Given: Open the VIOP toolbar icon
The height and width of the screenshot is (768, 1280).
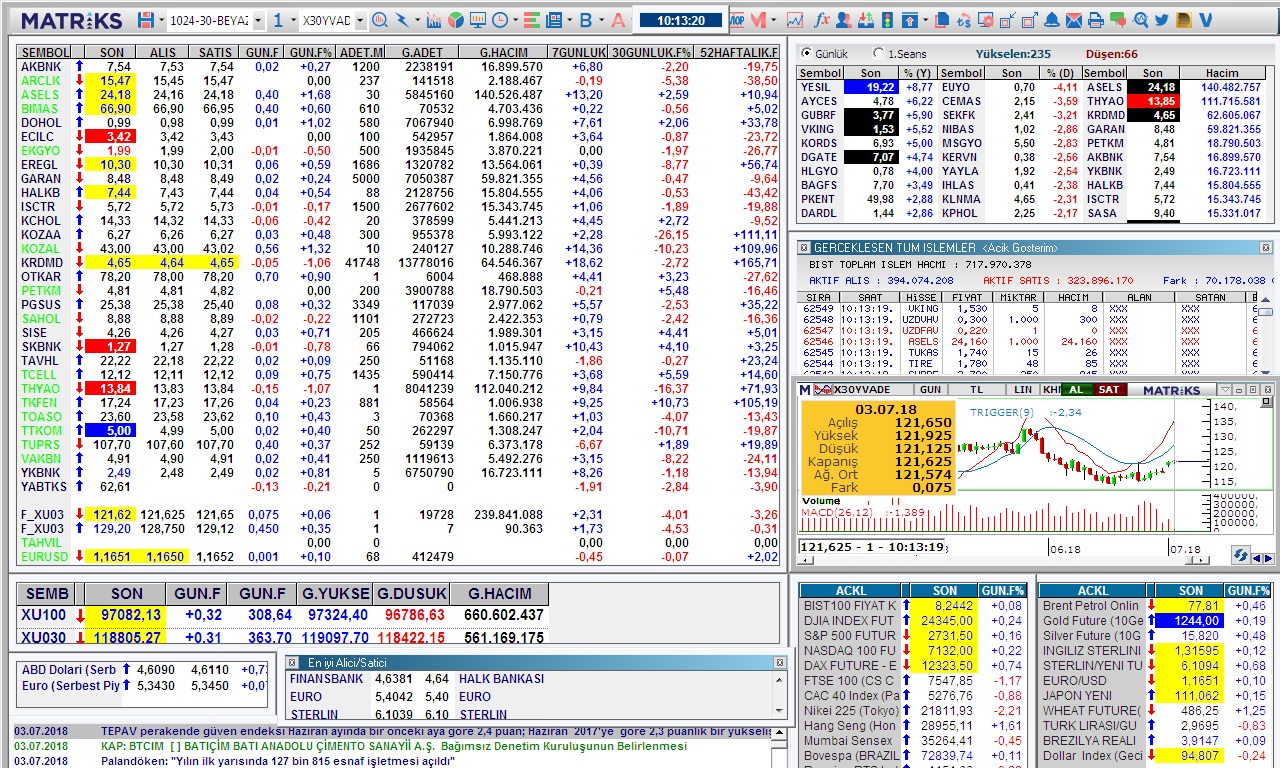Looking at the screenshot, I should 737,20.
